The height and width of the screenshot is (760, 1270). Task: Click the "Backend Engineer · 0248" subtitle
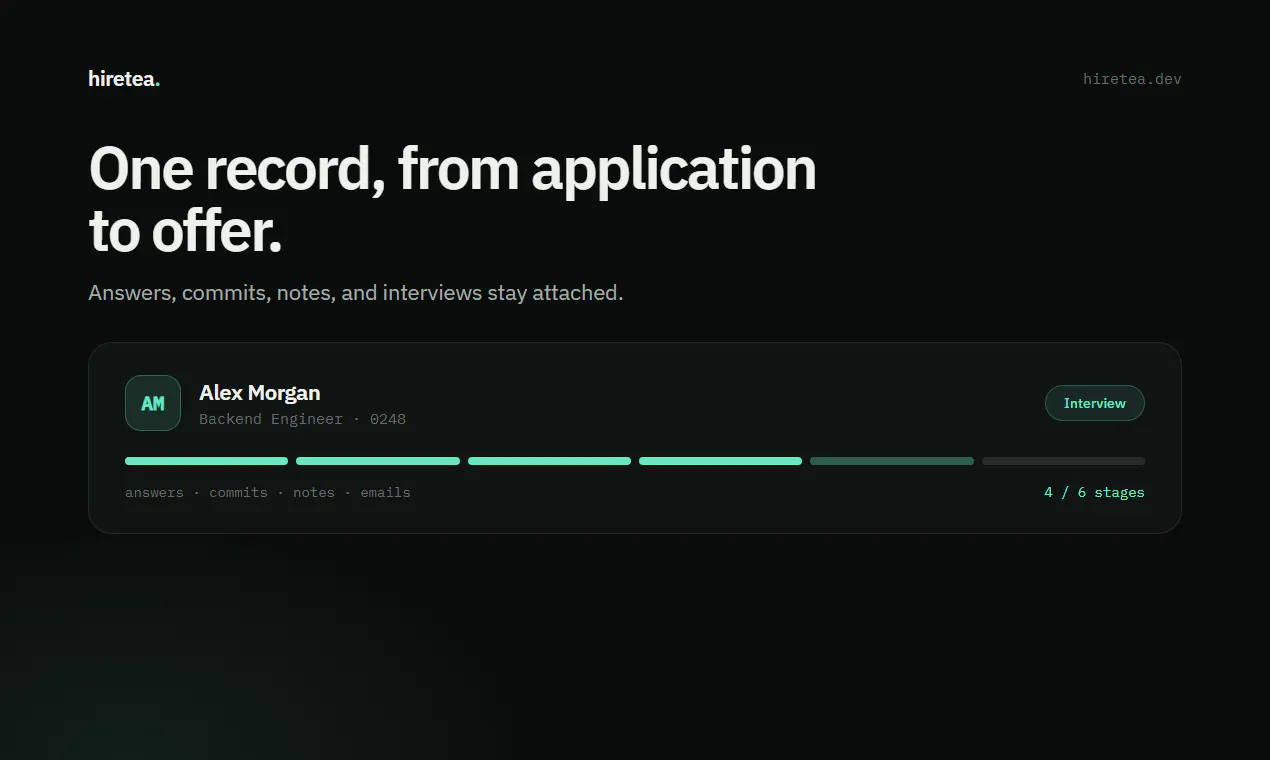click(302, 419)
